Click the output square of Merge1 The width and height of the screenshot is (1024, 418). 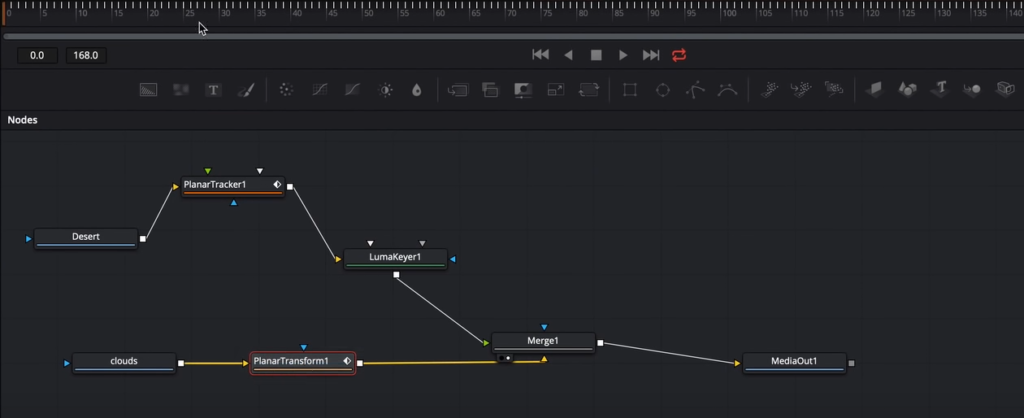tap(600, 342)
